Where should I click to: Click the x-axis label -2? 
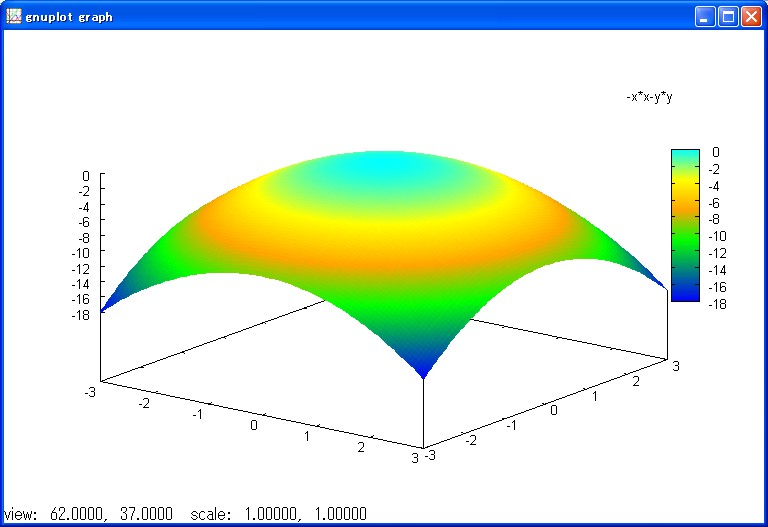pos(144,403)
